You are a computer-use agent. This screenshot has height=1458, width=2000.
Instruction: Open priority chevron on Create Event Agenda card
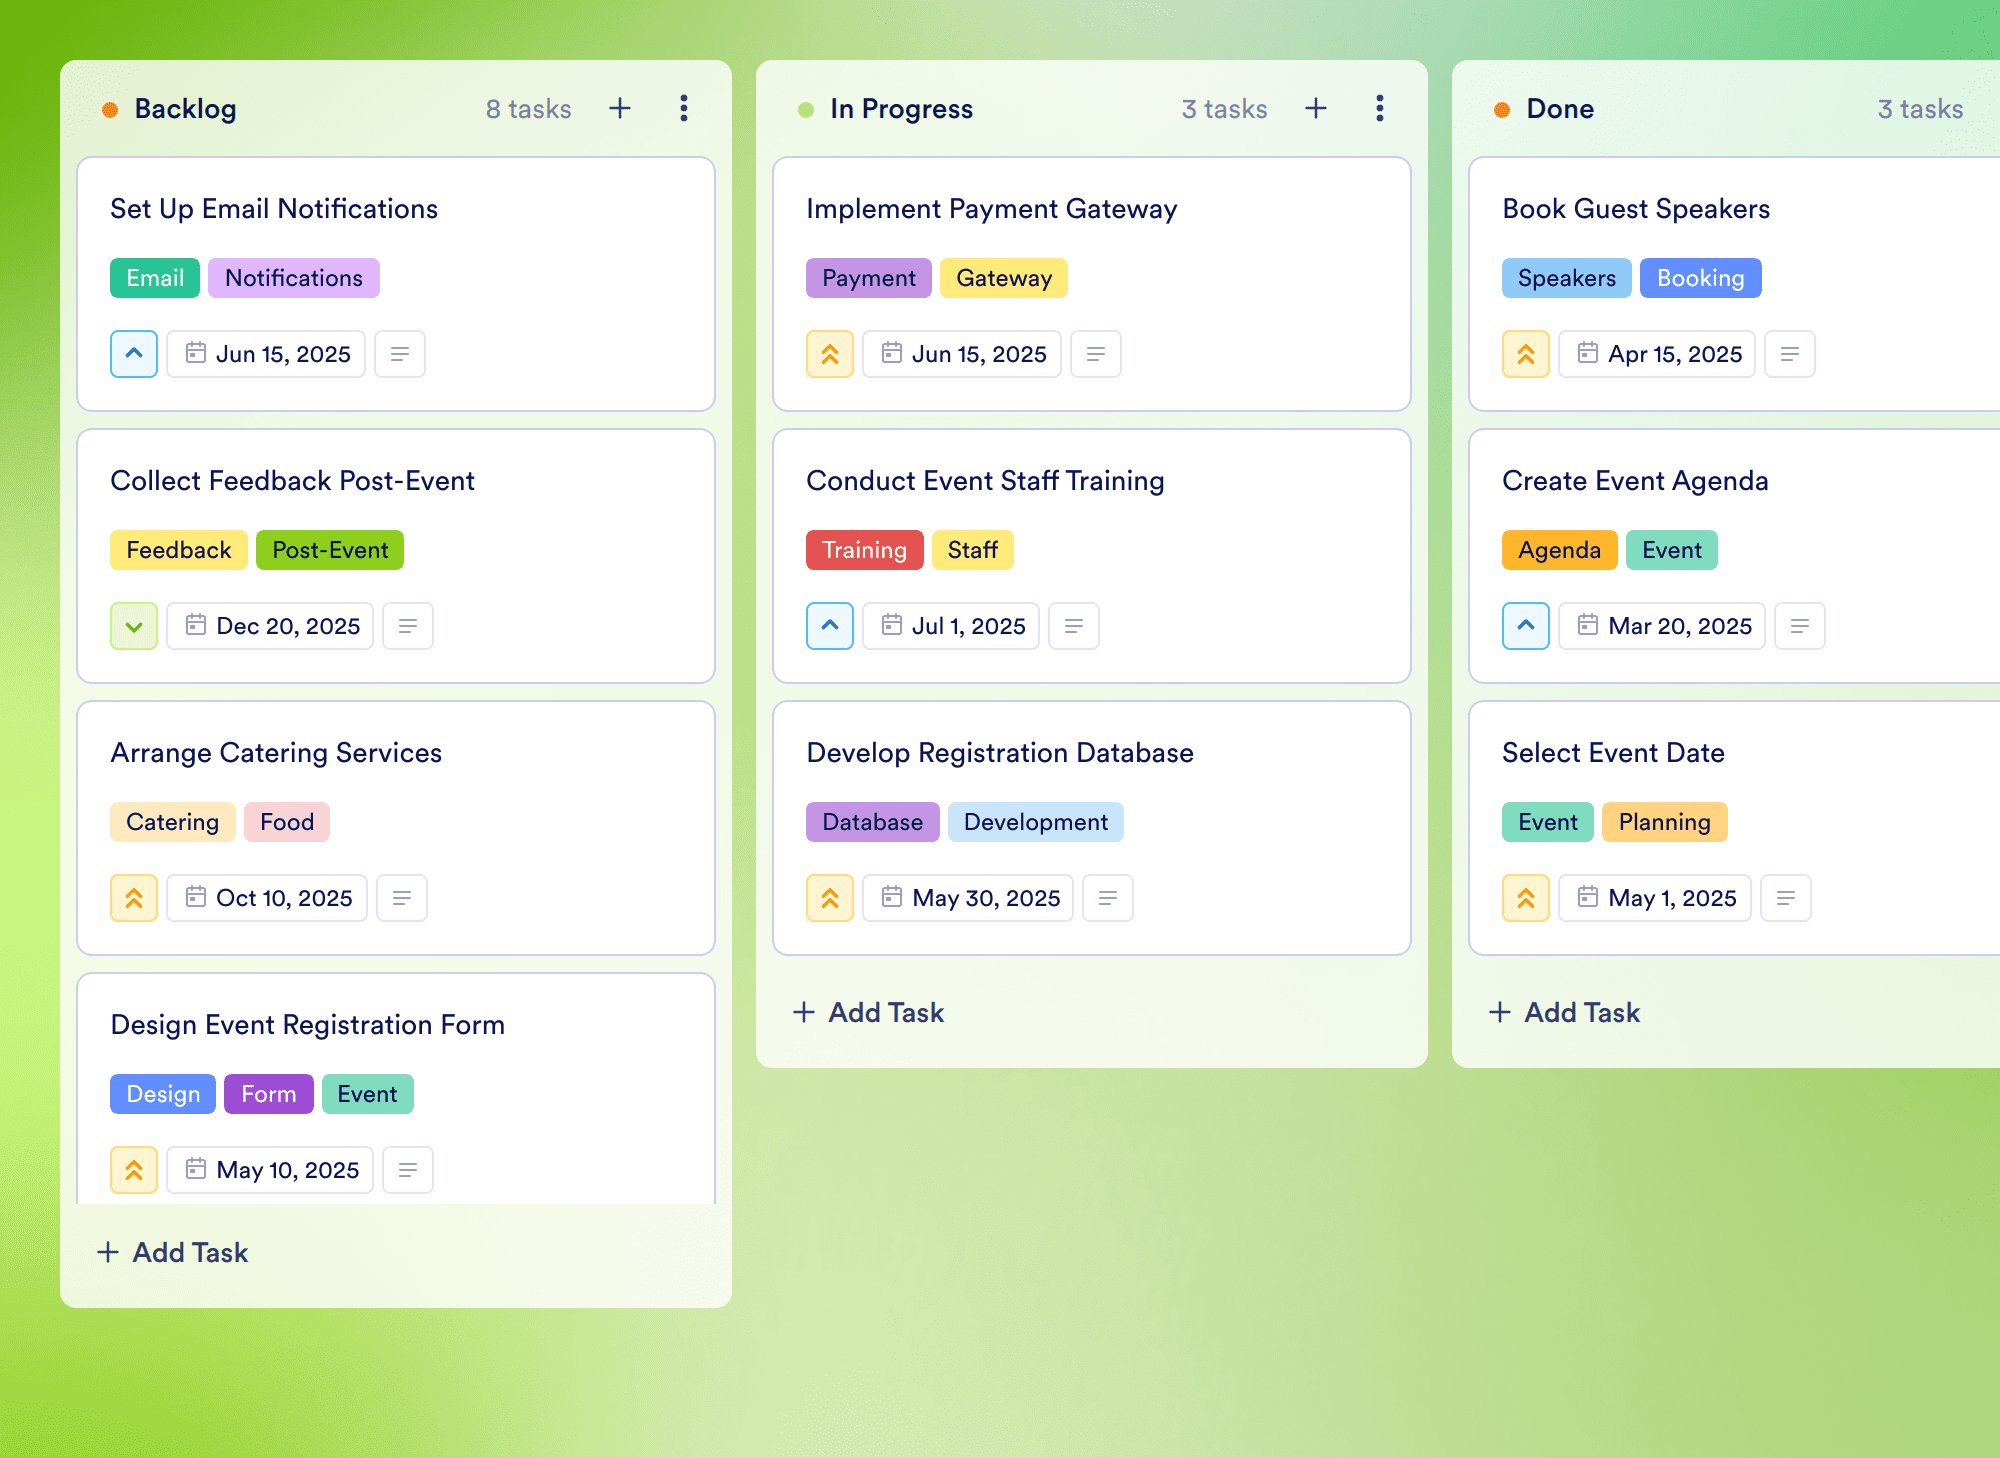point(1526,626)
